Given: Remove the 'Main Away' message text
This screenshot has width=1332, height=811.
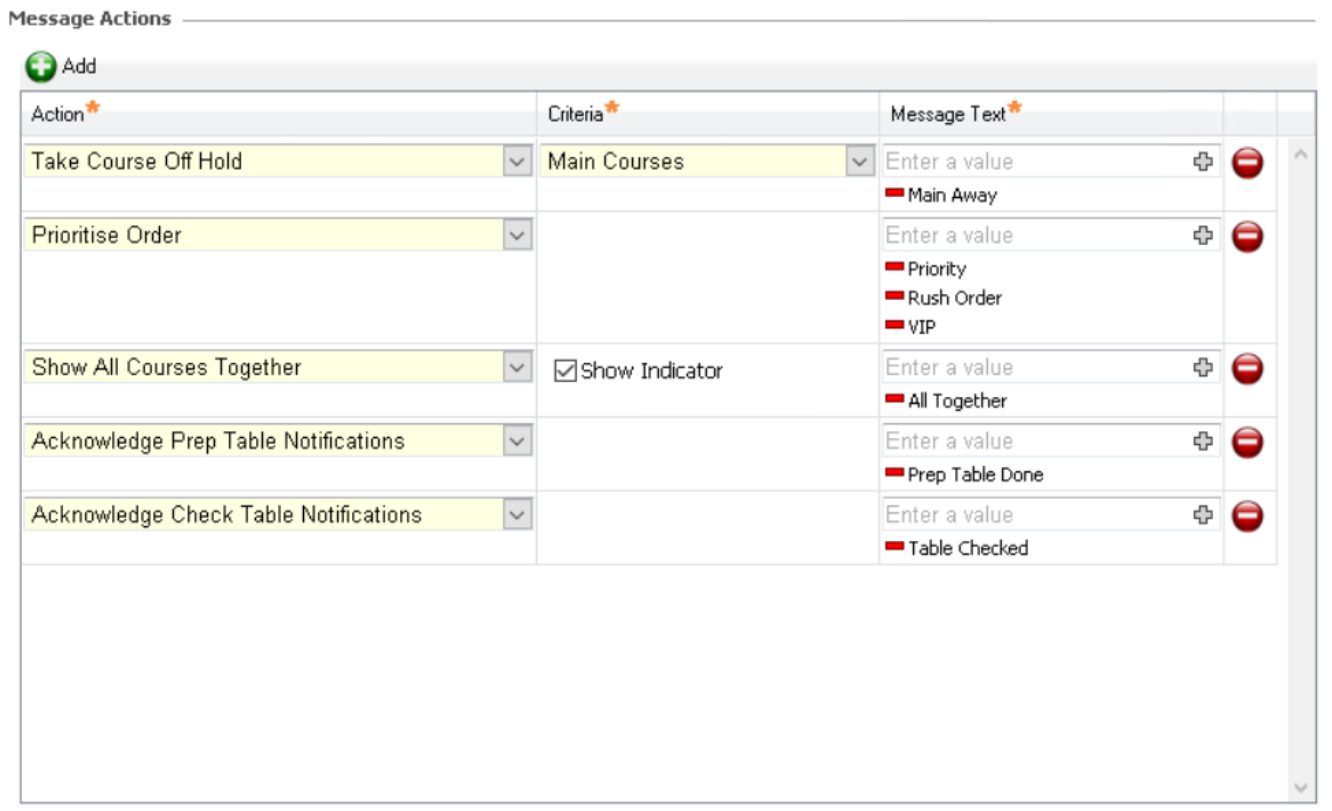Looking at the screenshot, I should pos(894,193).
